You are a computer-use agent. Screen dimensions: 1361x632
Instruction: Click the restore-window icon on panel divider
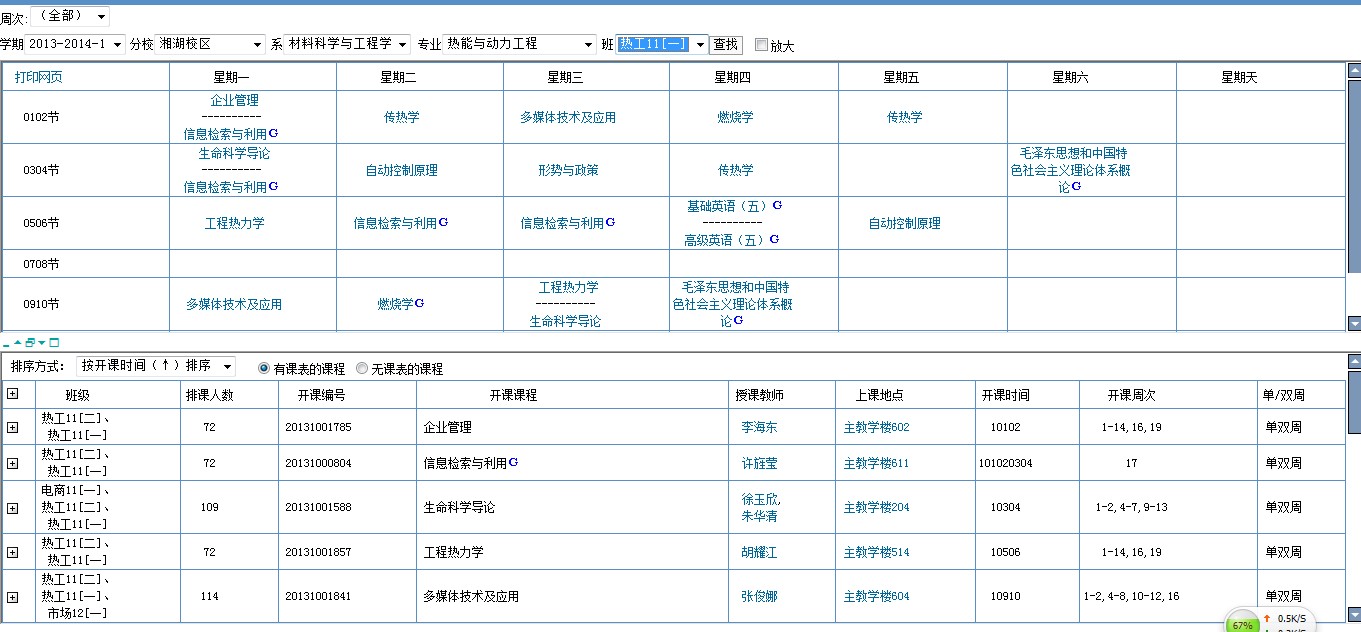(x=30, y=342)
